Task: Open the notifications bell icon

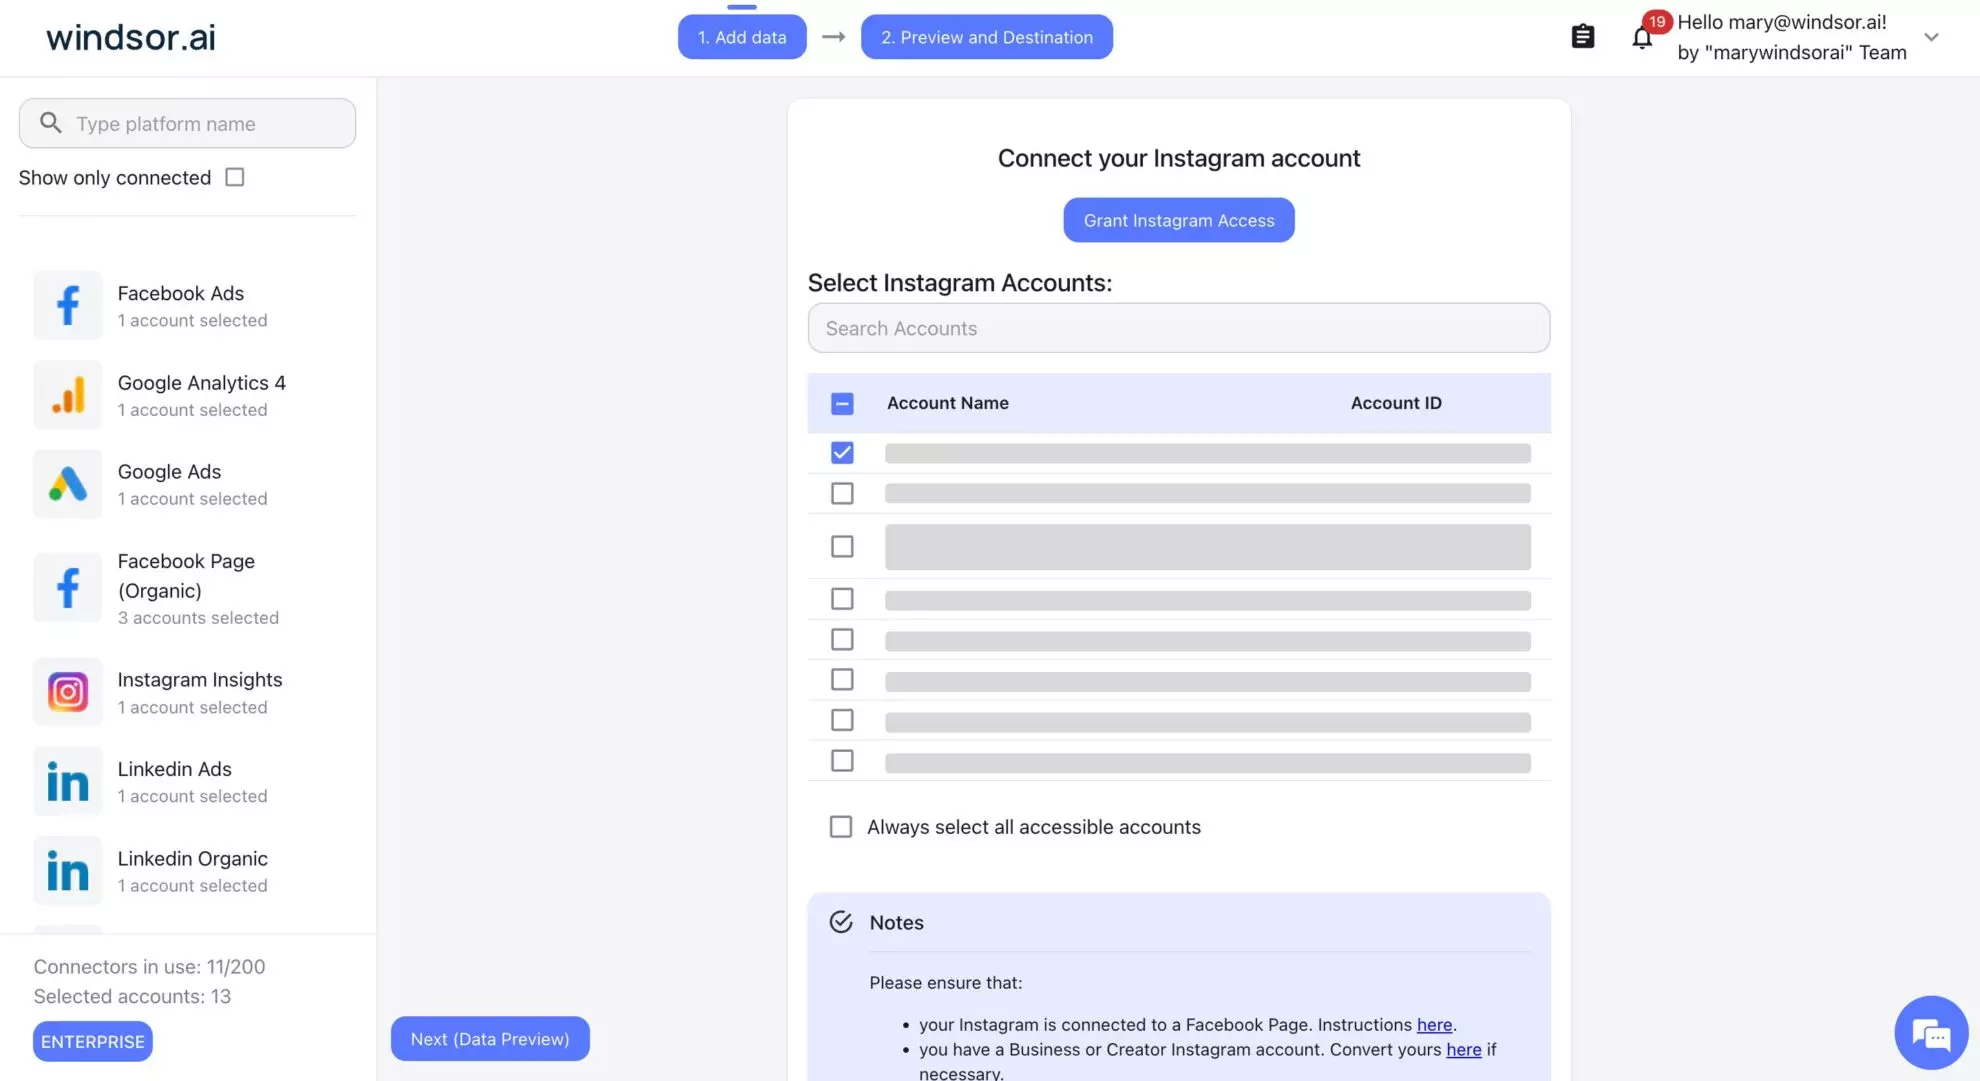Action: click(1641, 36)
